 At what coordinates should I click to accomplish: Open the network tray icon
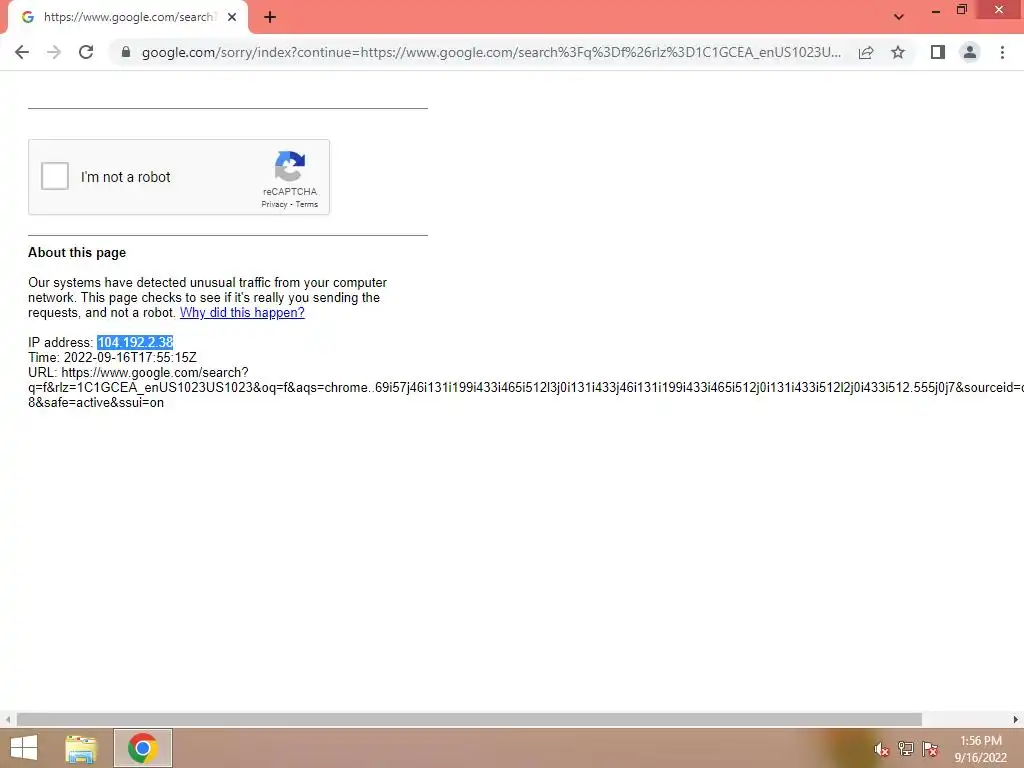(x=905, y=749)
